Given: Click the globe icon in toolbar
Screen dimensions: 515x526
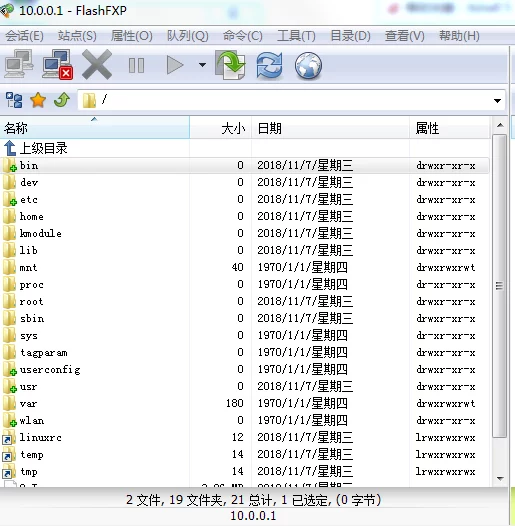Looking at the screenshot, I should coord(308,65).
